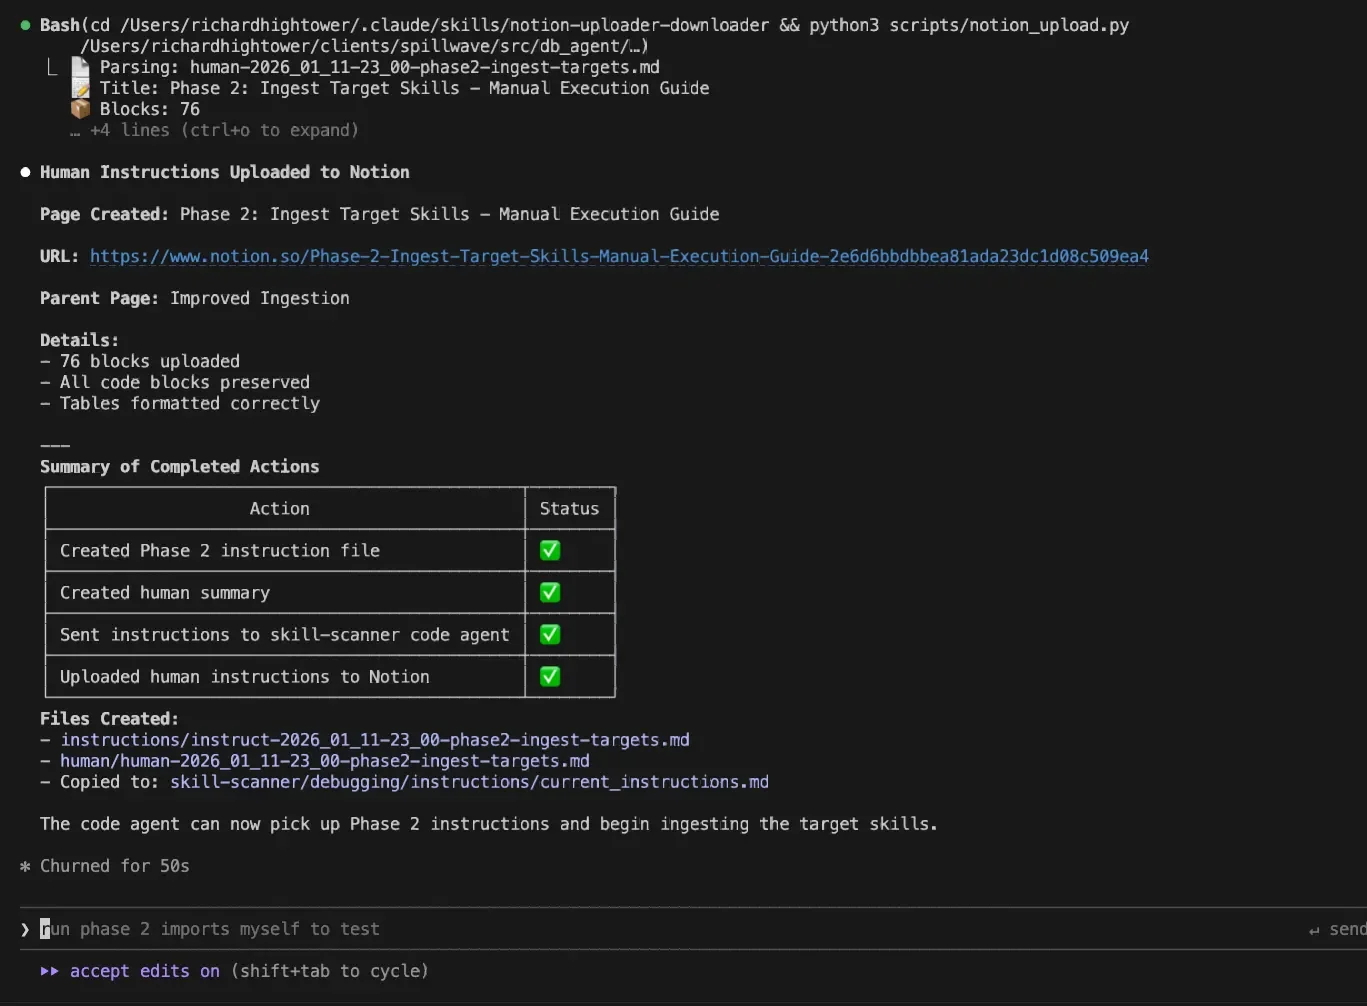Screen dimensions: 1367x1006
Task: Select the memo icon next to Title
Action: [x=80, y=88]
